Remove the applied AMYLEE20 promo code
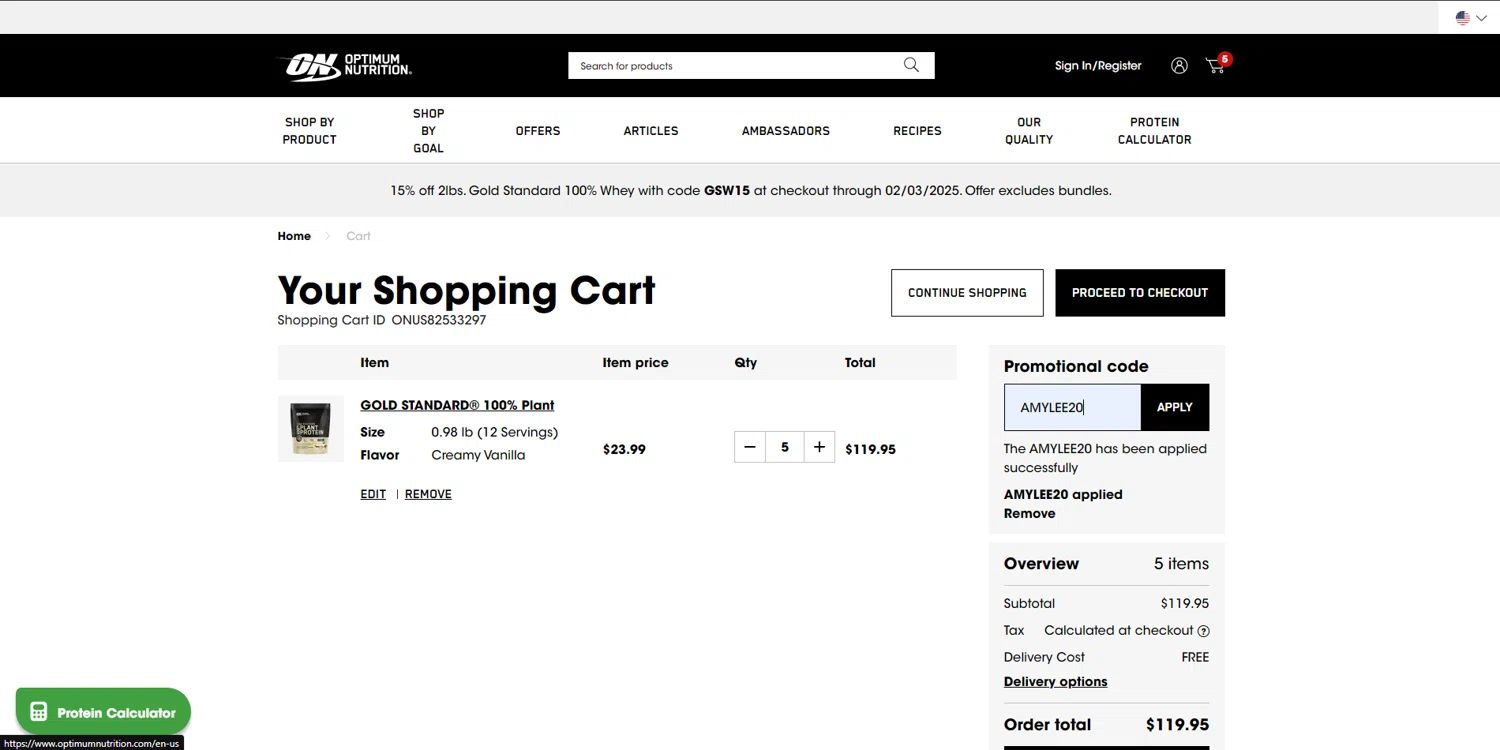This screenshot has width=1500, height=750. pyautogui.click(x=1029, y=513)
